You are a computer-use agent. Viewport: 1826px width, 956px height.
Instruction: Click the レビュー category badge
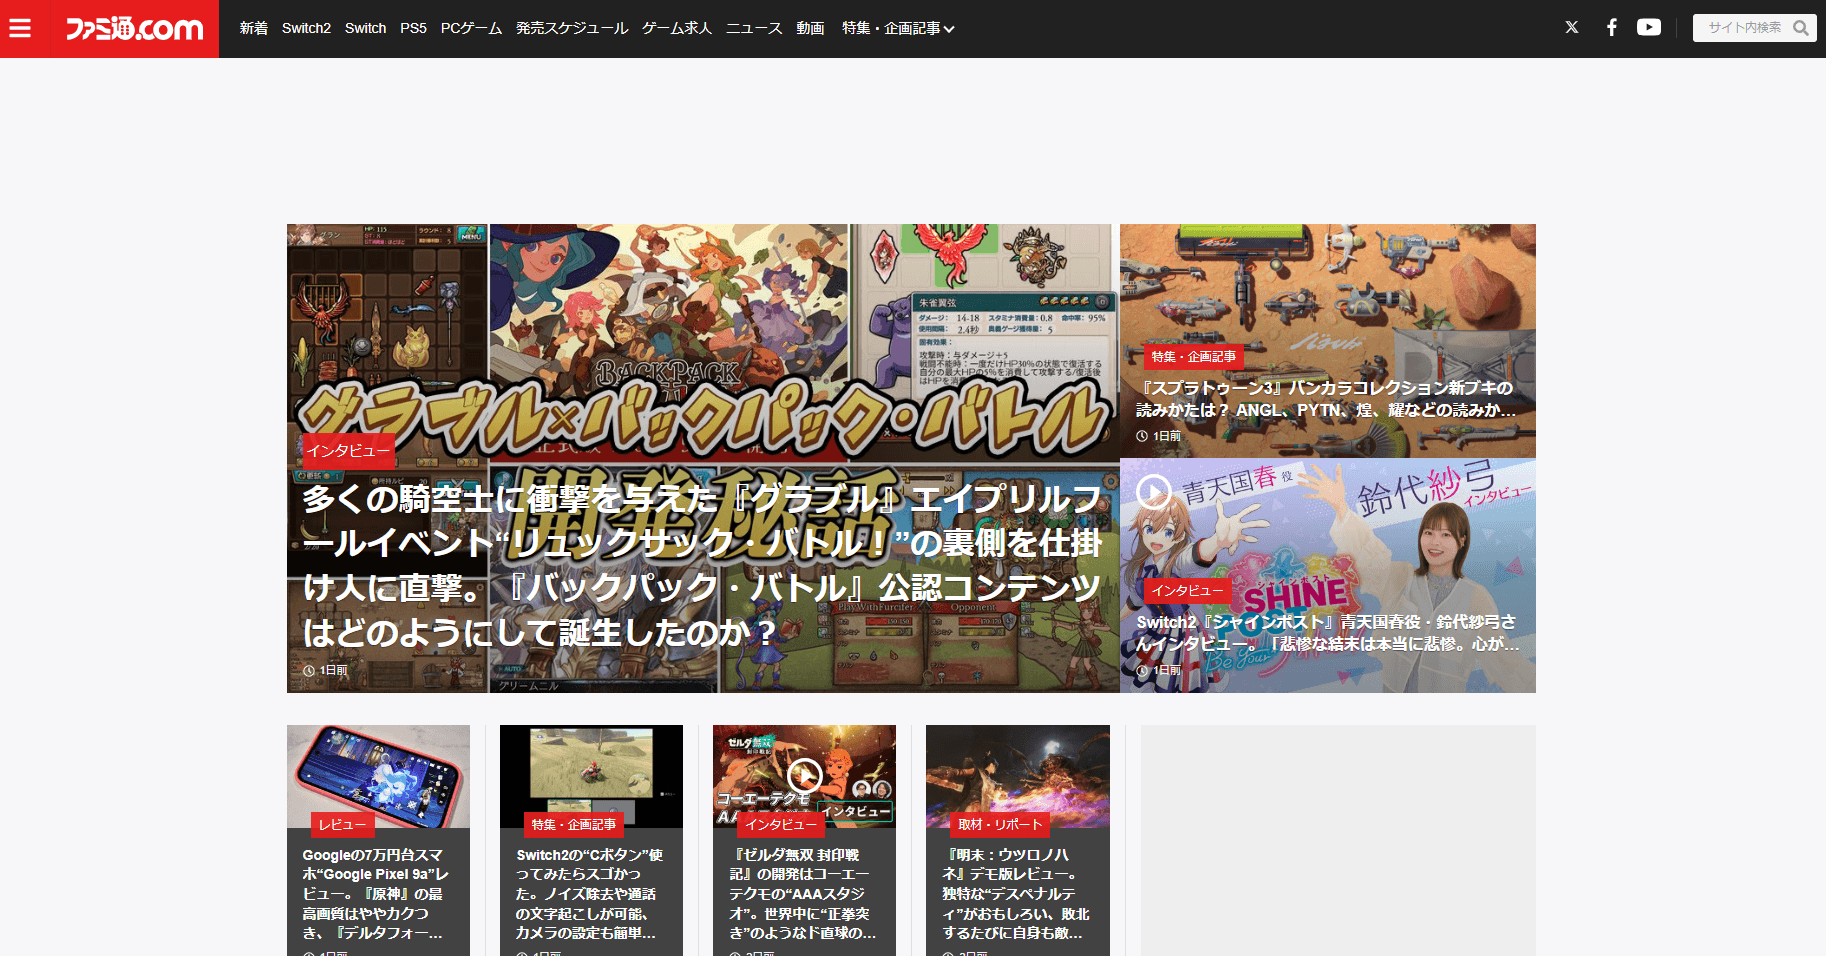click(x=344, y=824)
